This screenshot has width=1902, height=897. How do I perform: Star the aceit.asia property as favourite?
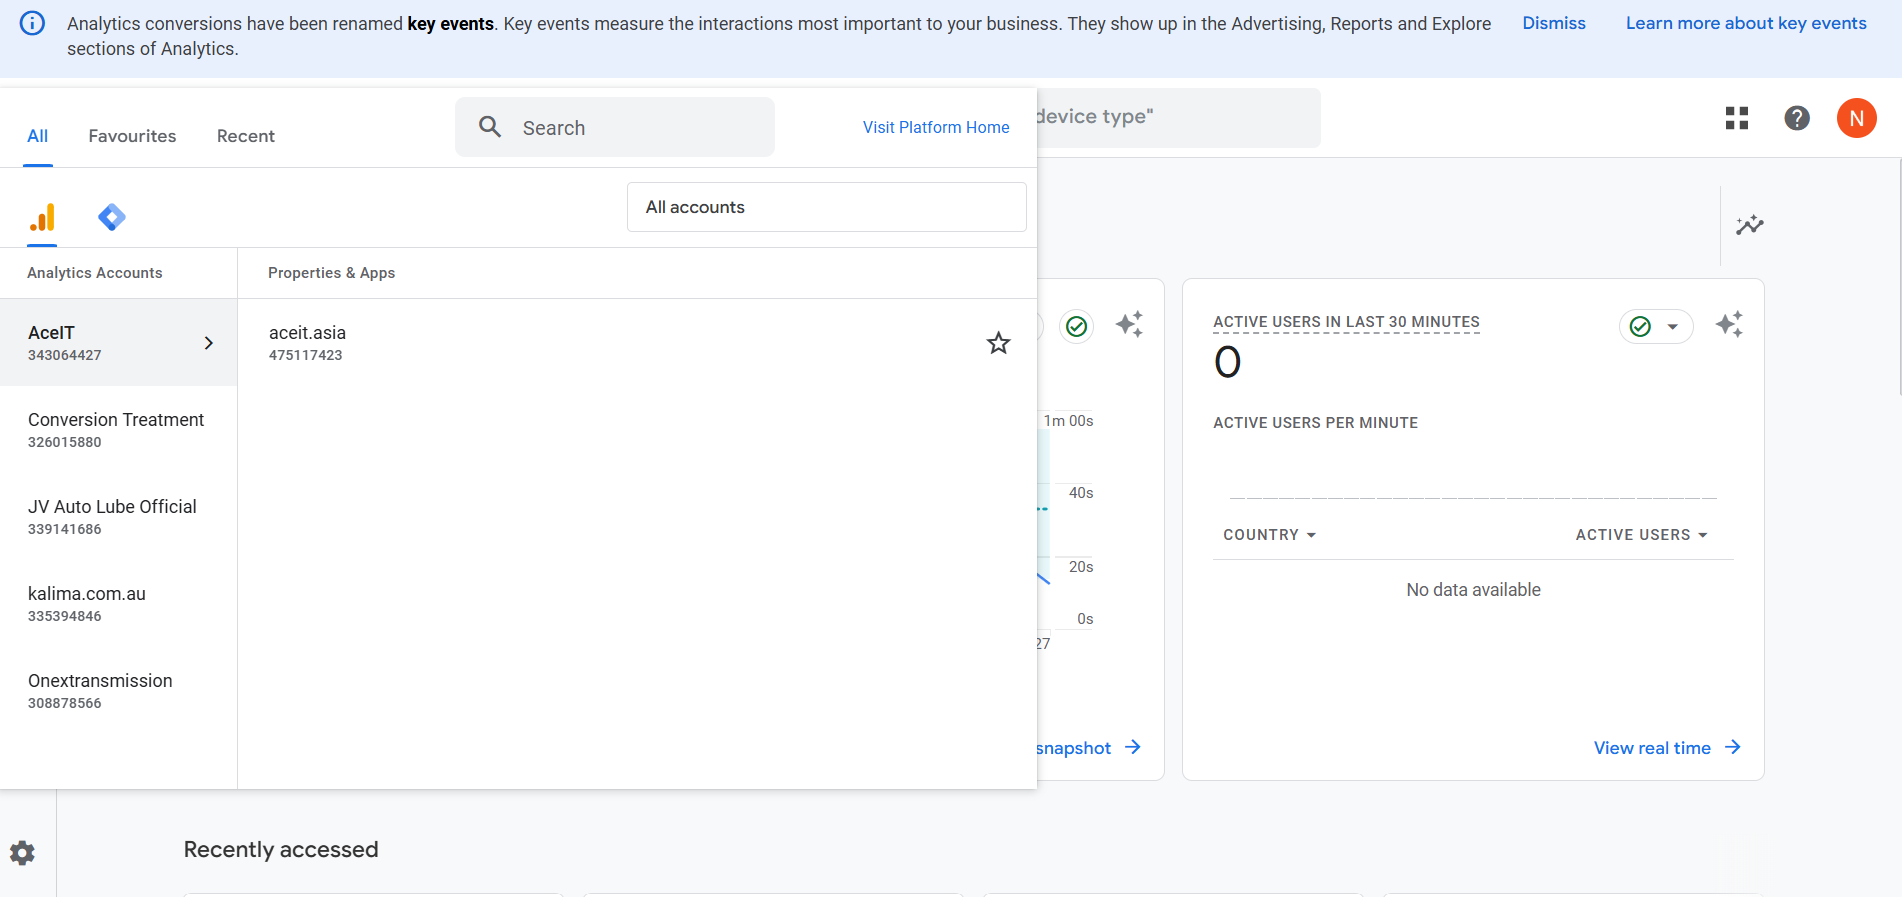click(998, 343)
